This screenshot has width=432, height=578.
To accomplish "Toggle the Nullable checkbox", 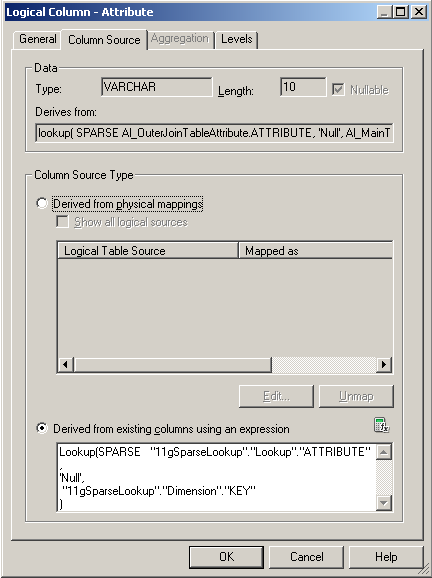I will [x=338, y=90].
